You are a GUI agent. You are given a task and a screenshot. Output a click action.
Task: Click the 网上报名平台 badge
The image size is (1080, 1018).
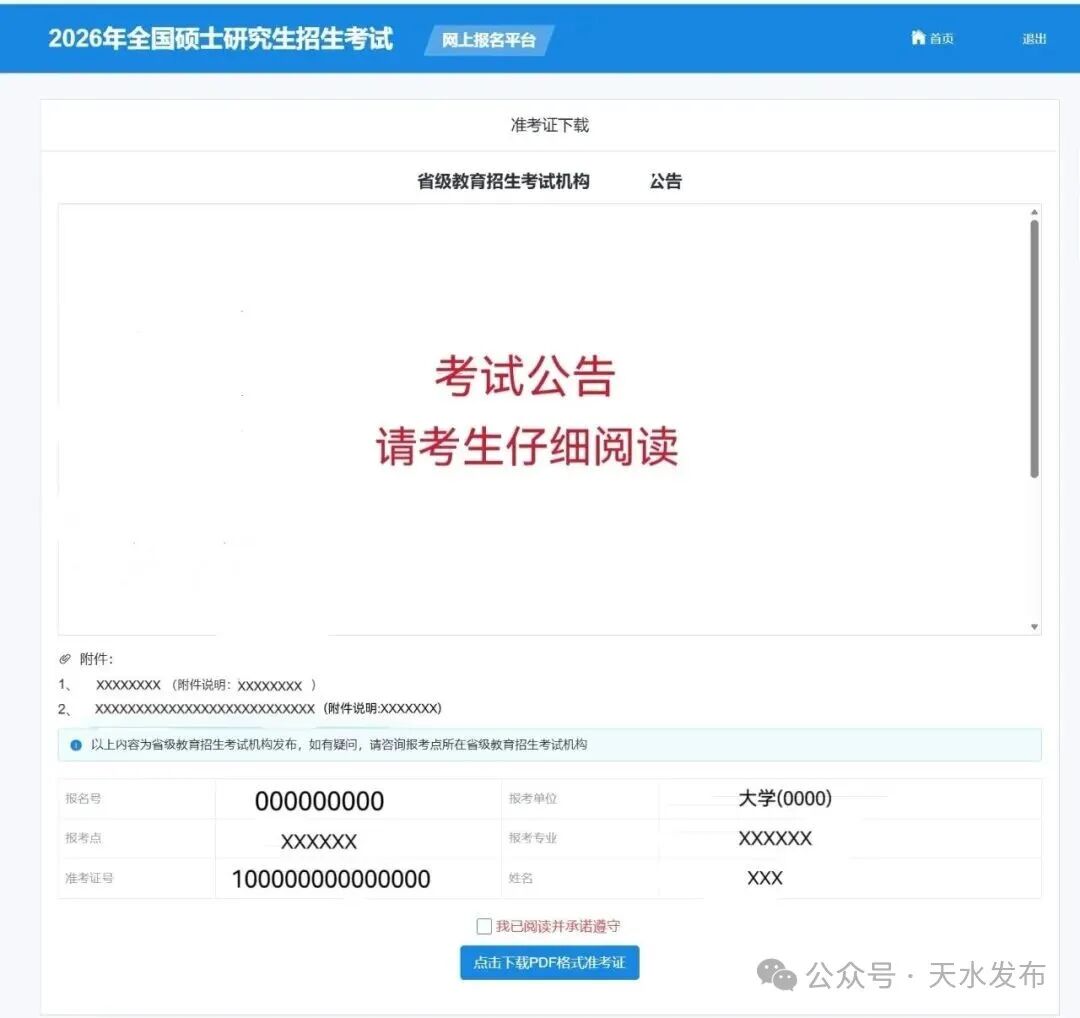point(489,40)
